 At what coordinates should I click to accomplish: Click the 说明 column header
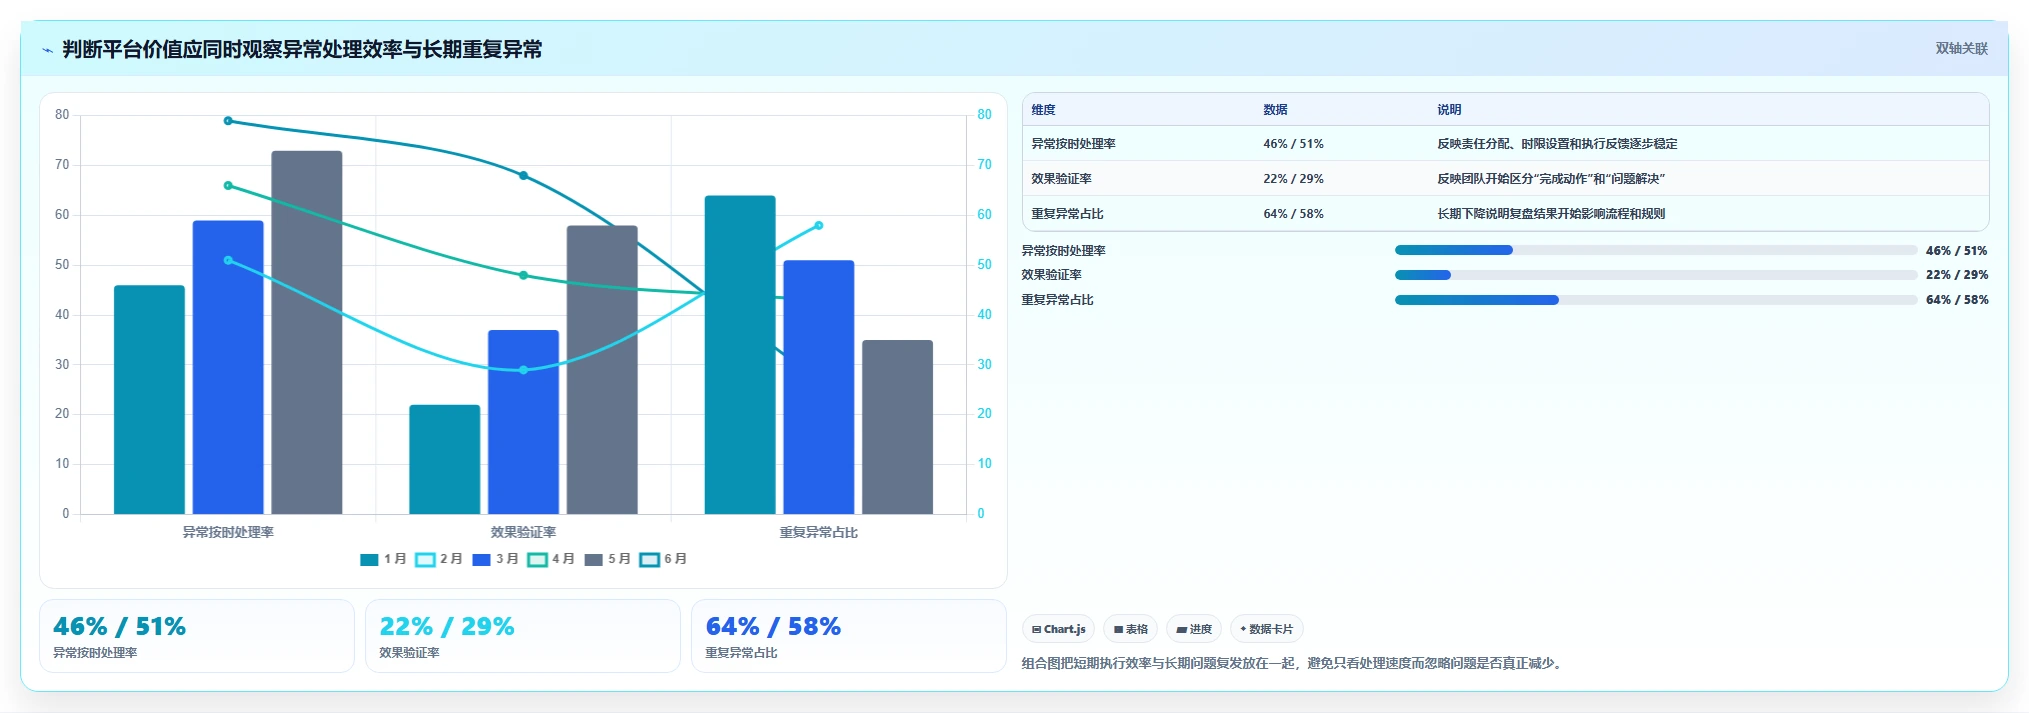click(x=1449, y=110)
